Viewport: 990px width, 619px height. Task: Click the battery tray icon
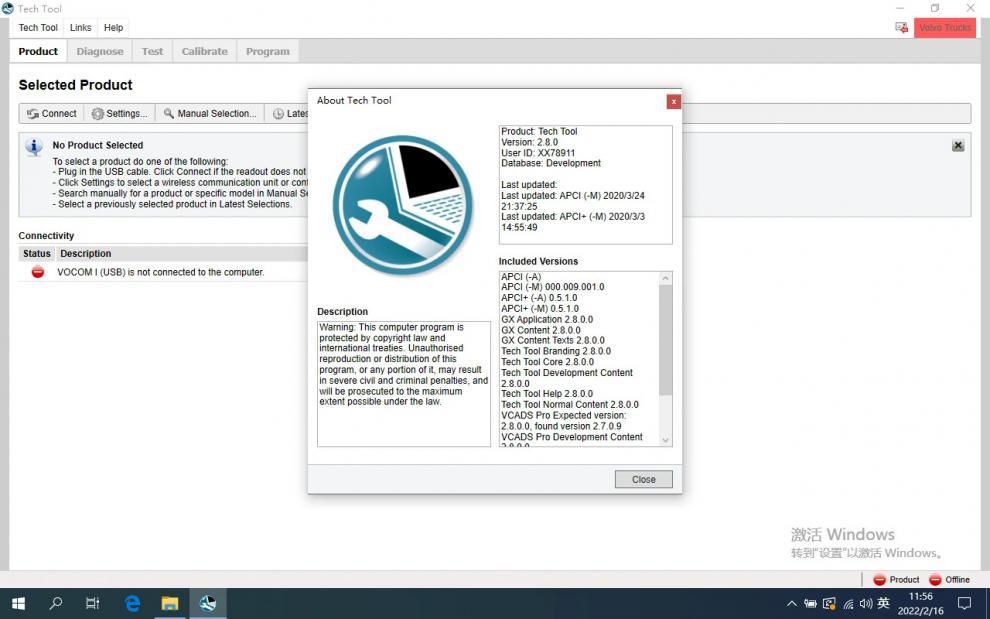click(810, 604)
